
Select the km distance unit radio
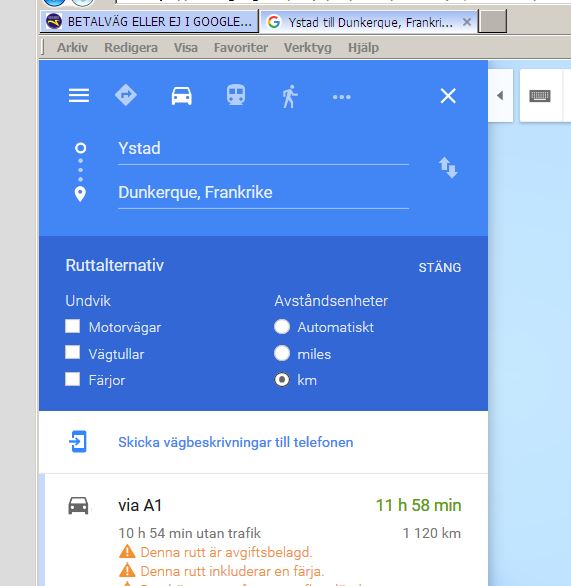pyautogui.click(x=282, y=380)
